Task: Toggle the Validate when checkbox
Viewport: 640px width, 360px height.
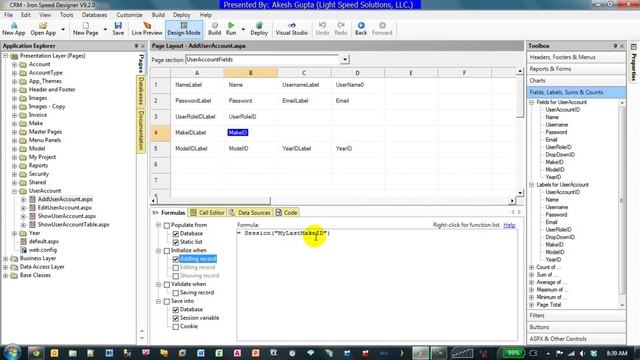Action: click(167, 284)
